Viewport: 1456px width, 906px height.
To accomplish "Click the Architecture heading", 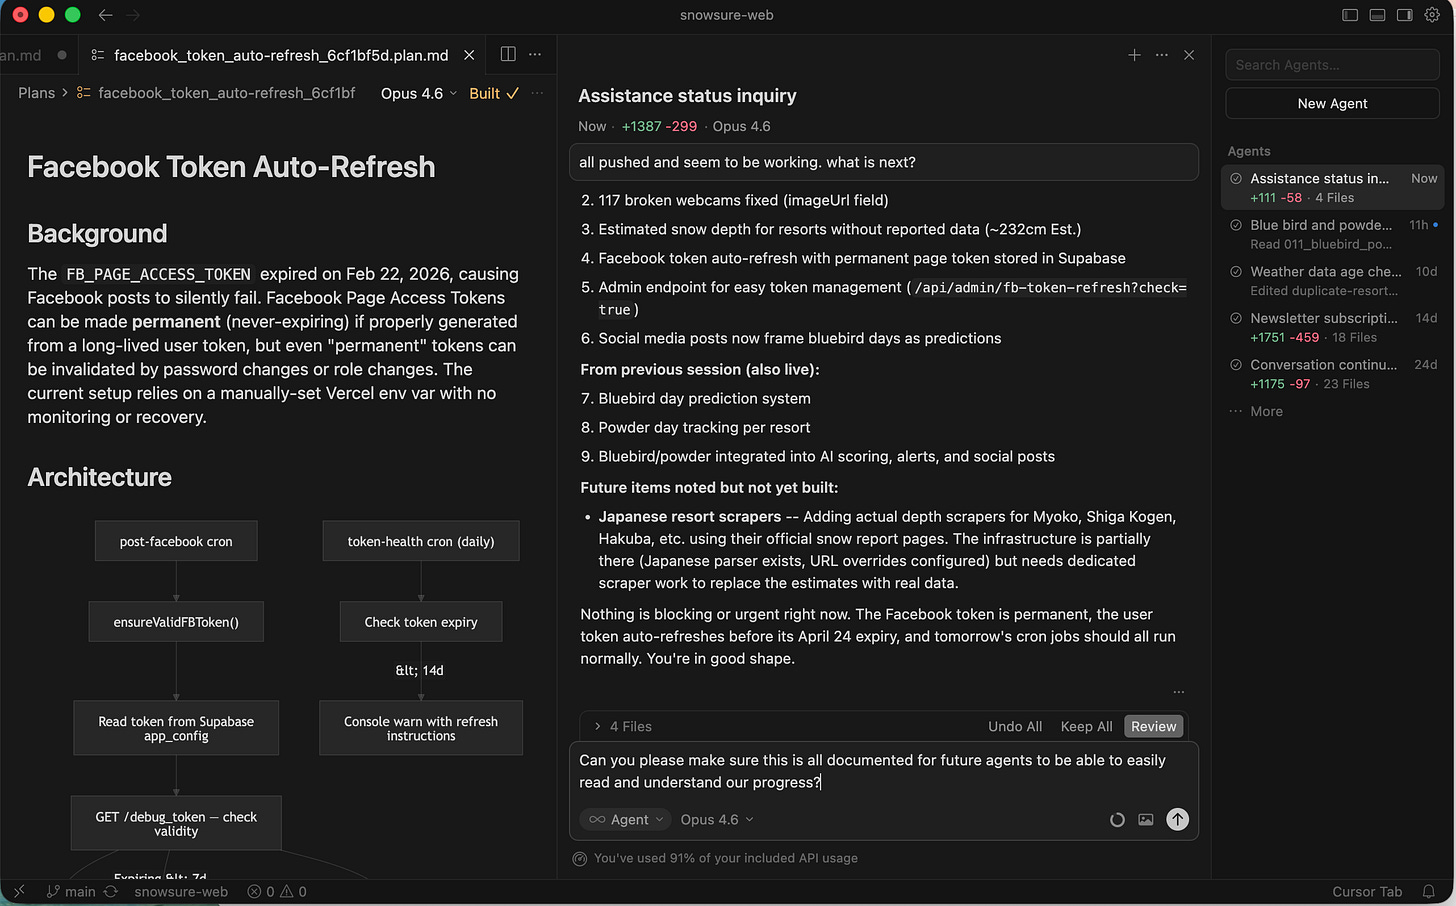I will point(99,477).
